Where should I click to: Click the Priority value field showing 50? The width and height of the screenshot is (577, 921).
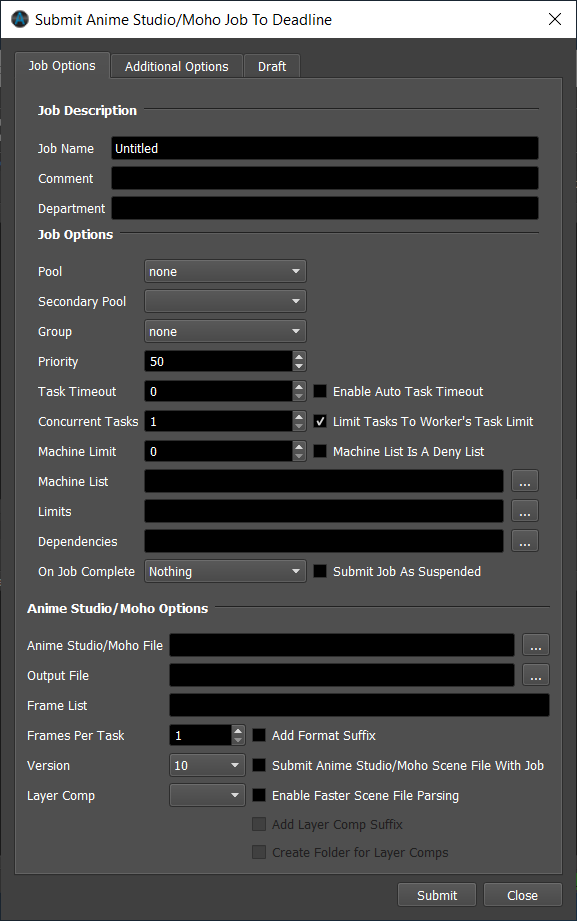tap(219, 361)
